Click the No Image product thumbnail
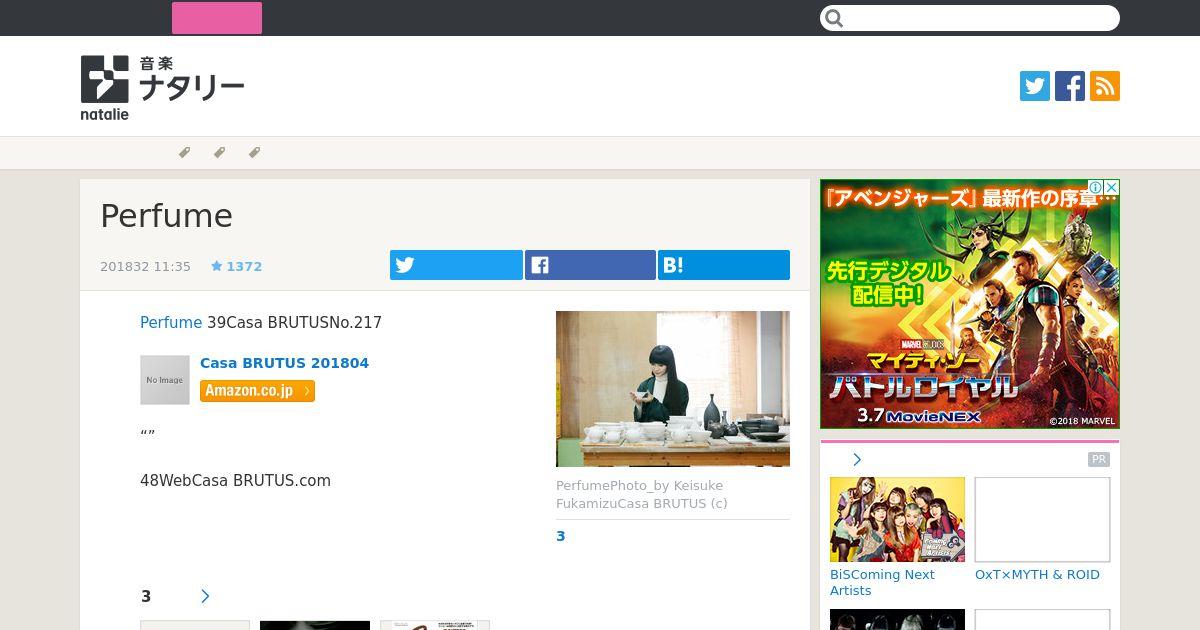Image resolution: width=1200 pixels, height=630 pixels. [165, 380]
